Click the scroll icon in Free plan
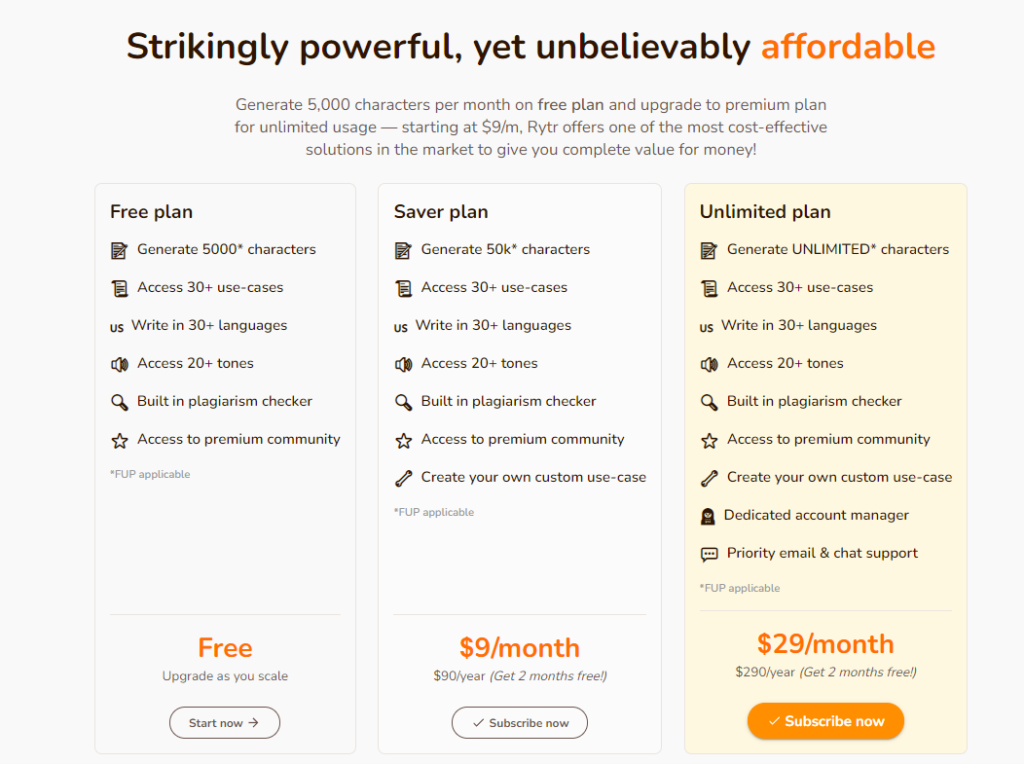The image size is (1024, 764). 120,288
